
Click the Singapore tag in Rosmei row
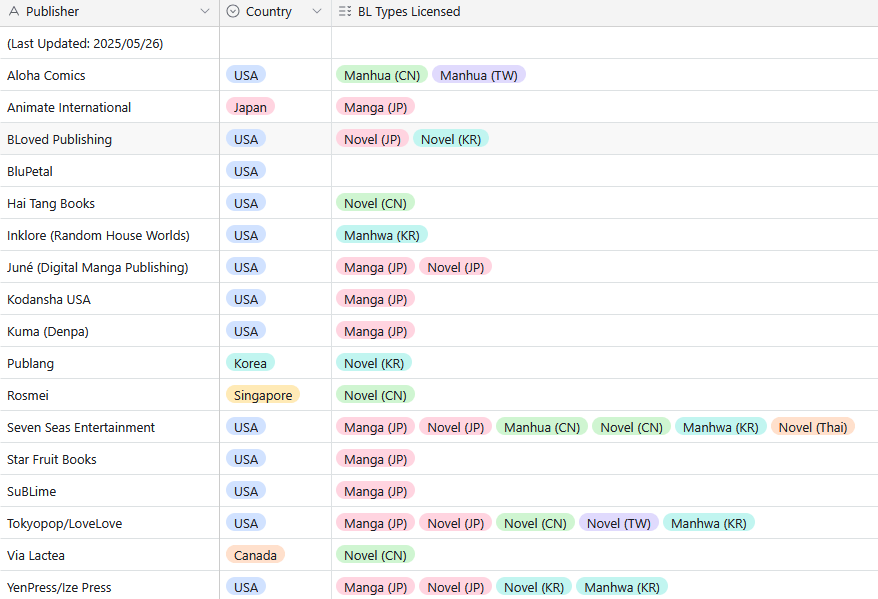click(263, 395)
